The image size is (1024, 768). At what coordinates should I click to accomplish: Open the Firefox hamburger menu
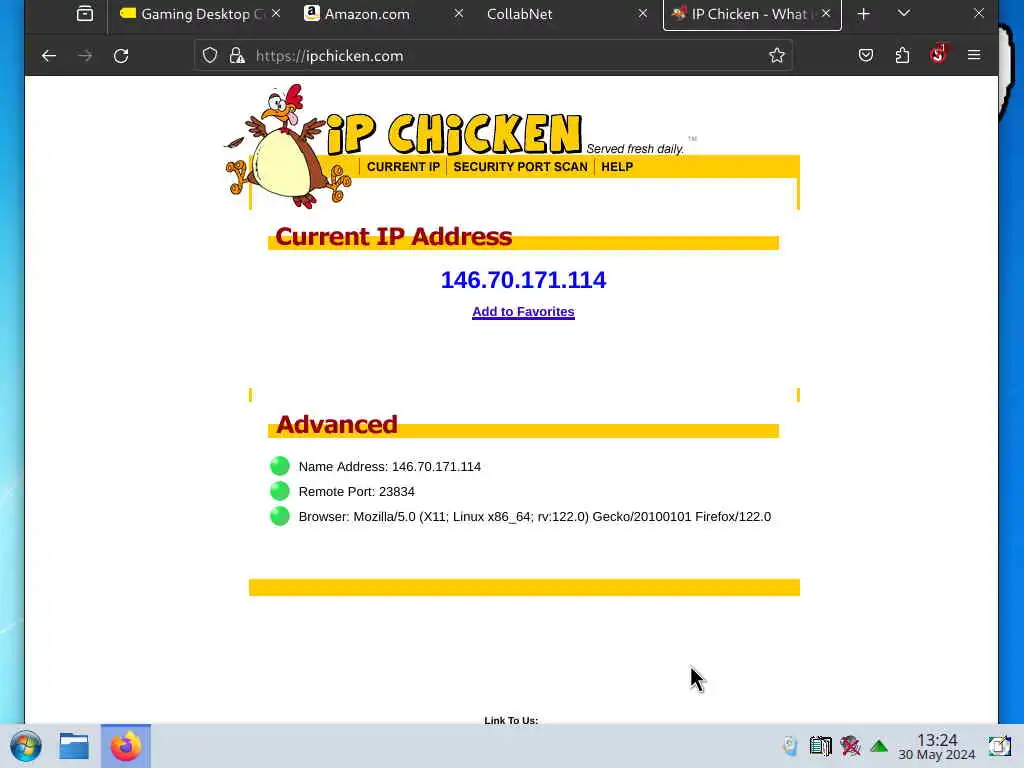[974, 56]
